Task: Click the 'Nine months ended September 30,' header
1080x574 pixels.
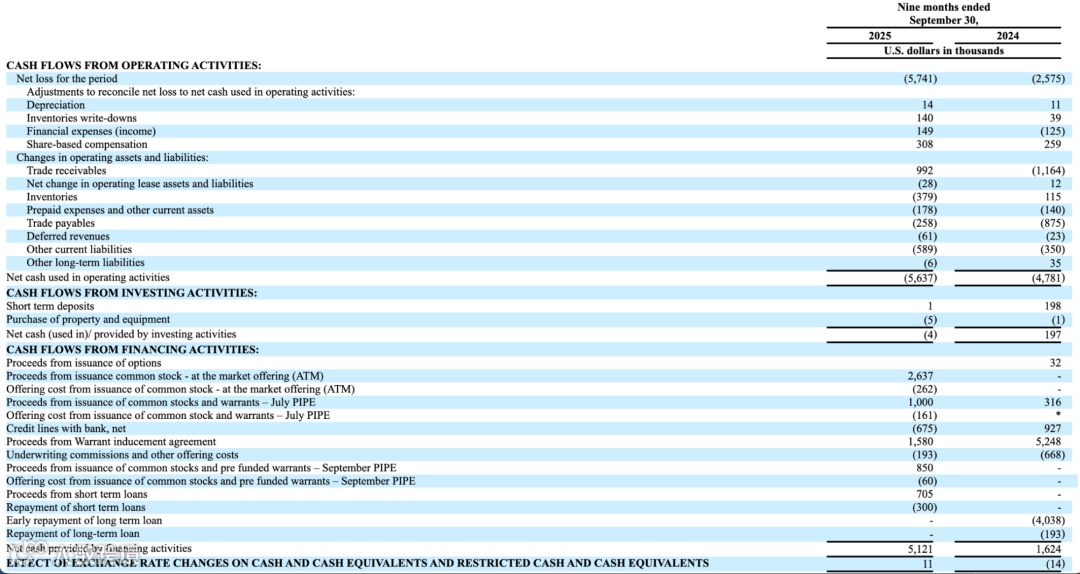Action: [944, 14]
